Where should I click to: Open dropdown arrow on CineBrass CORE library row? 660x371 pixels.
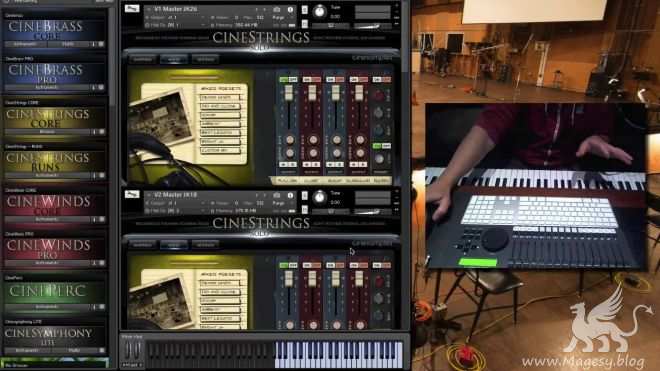94,44
